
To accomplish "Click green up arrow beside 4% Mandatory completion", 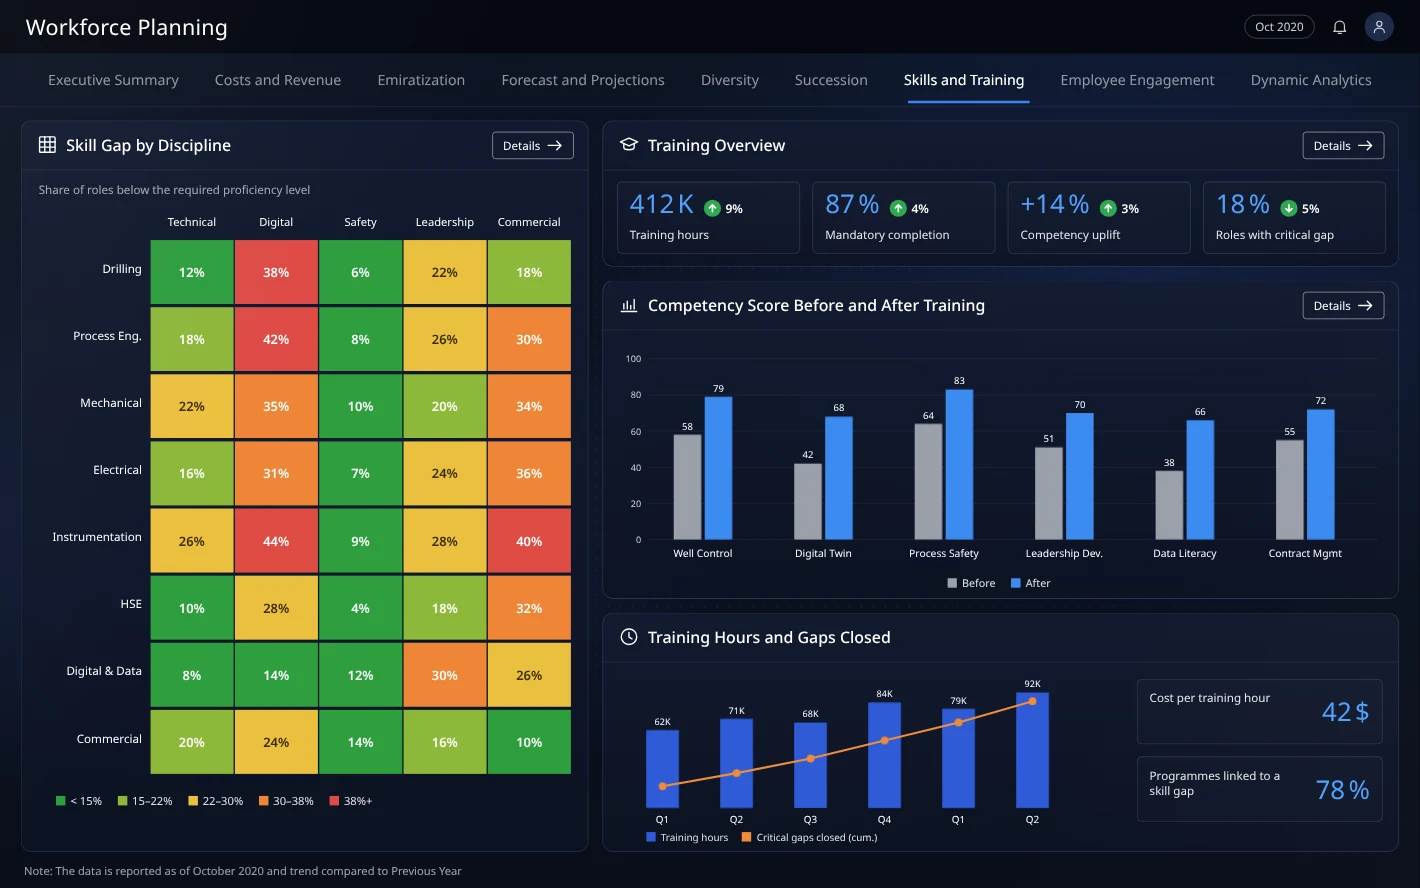I will (898, 208).
